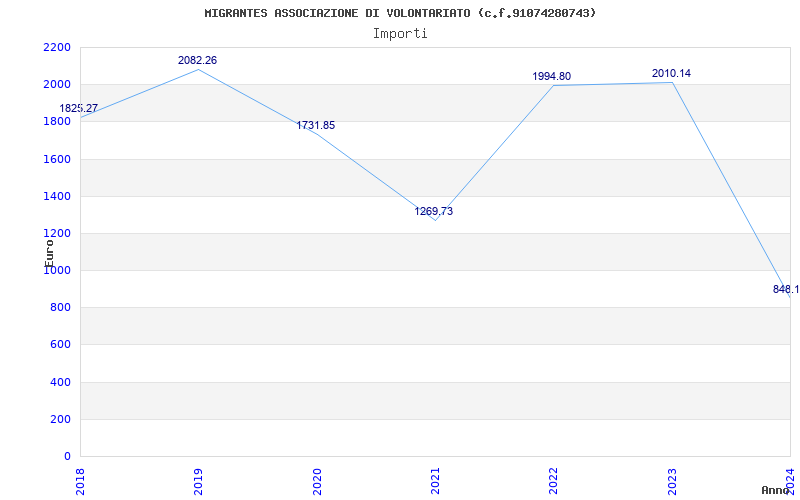Image resolution: width=800 pixels, height=500 pixels.
Task: Select the 848.1 data label
Action: pos(786,289)
